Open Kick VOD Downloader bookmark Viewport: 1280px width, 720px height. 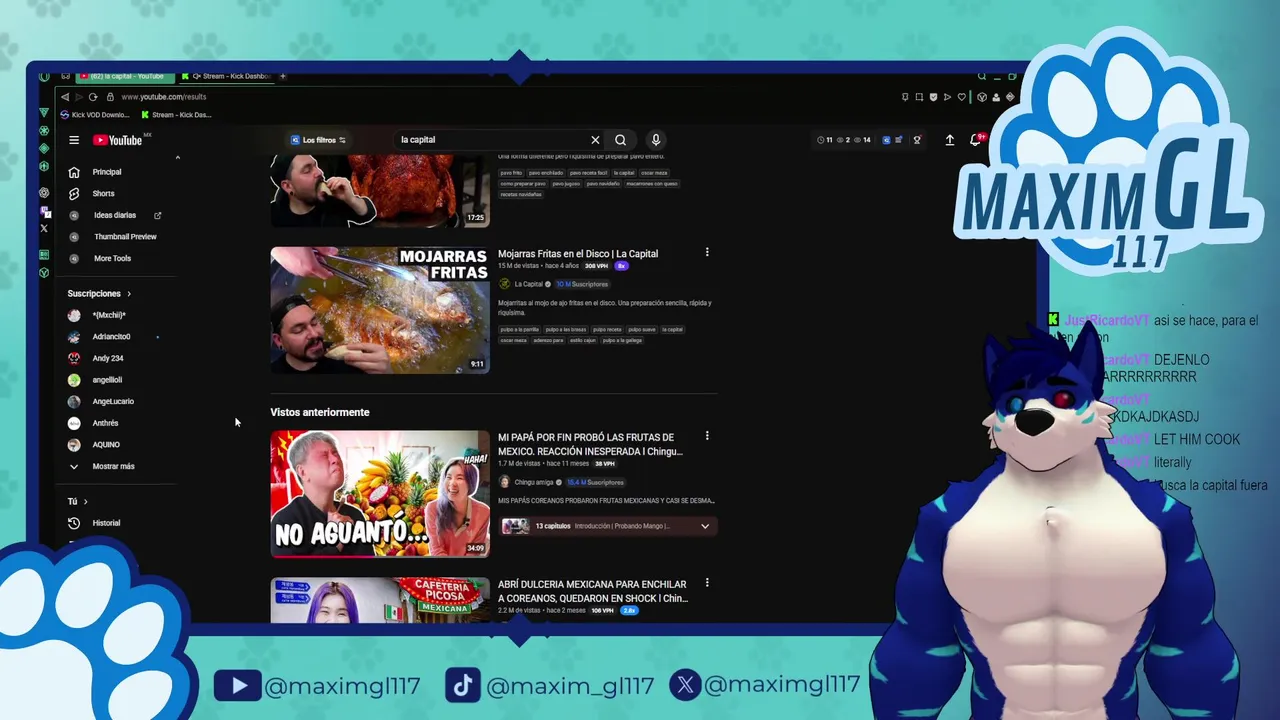click(94, 115)
